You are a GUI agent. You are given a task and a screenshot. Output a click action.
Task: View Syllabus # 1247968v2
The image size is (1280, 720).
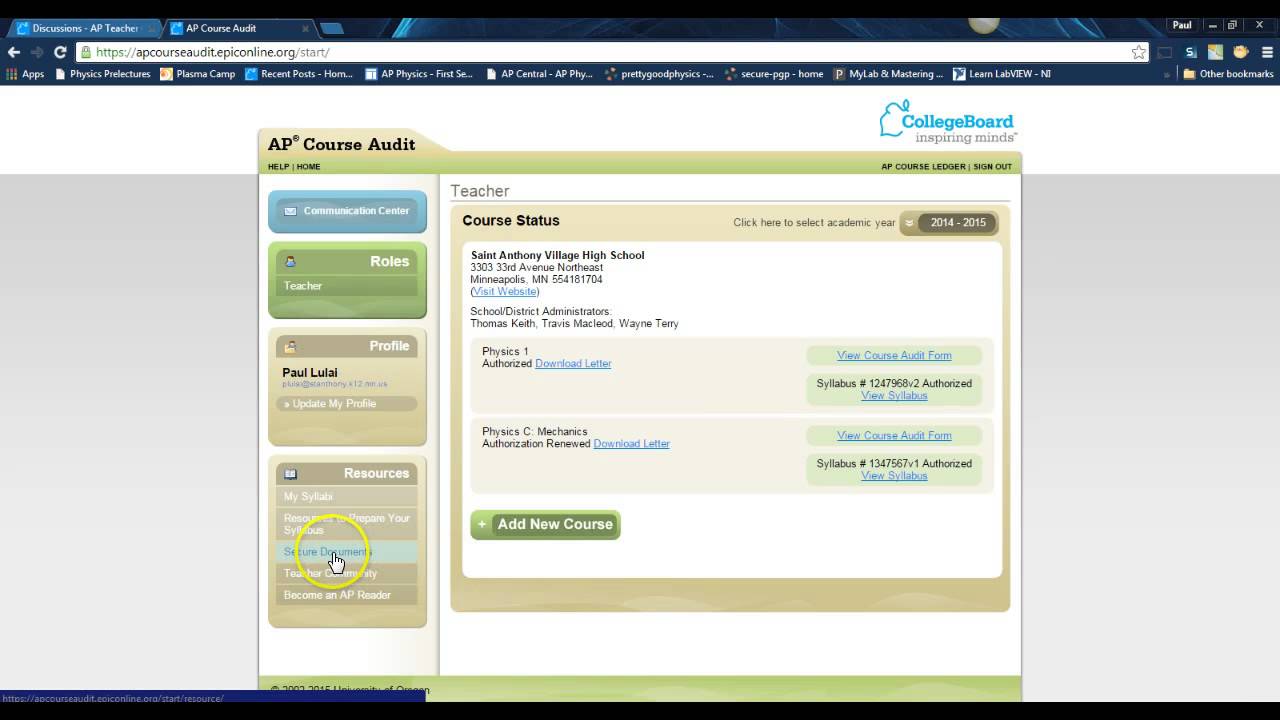pyautogui.click(x=894, y=396)
